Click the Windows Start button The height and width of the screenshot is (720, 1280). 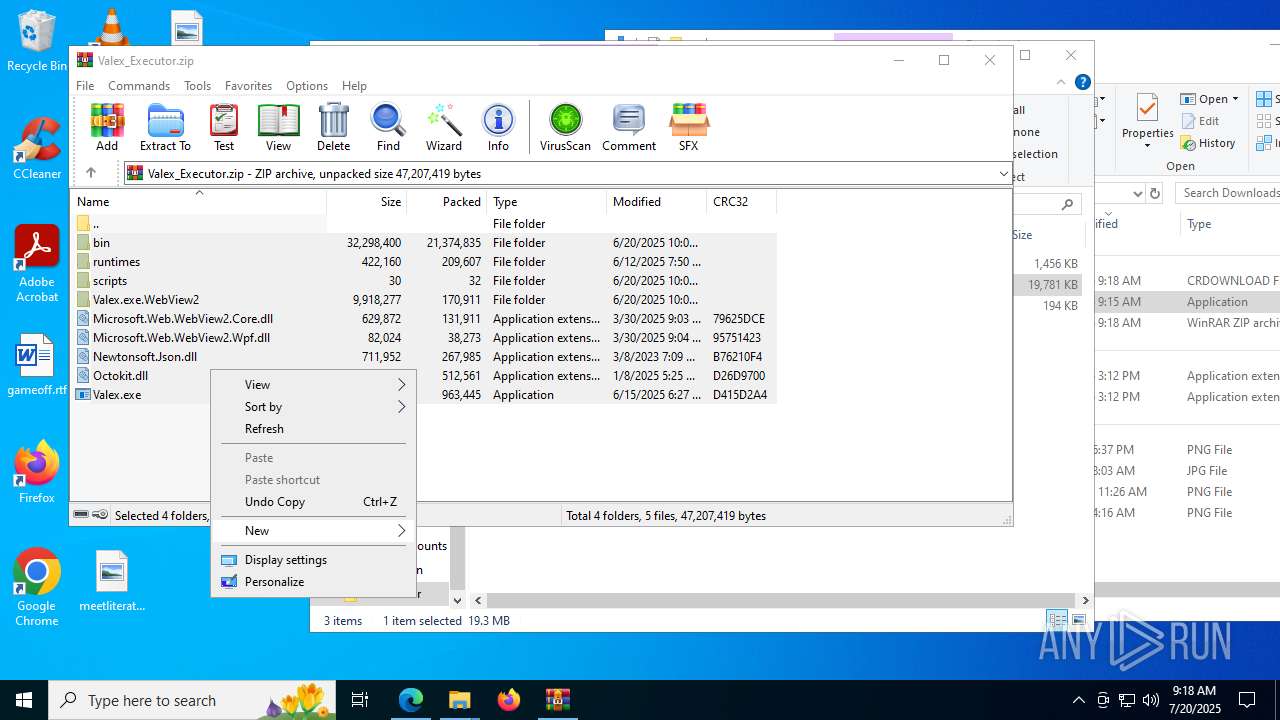click(24, 700)
